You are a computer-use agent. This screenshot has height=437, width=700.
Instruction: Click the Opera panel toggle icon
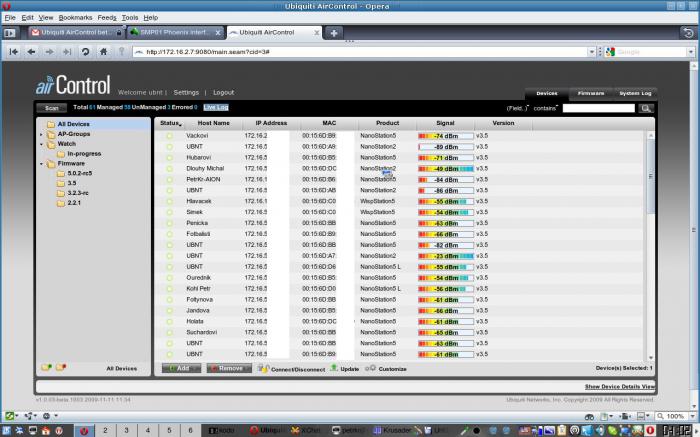[10, 33]
